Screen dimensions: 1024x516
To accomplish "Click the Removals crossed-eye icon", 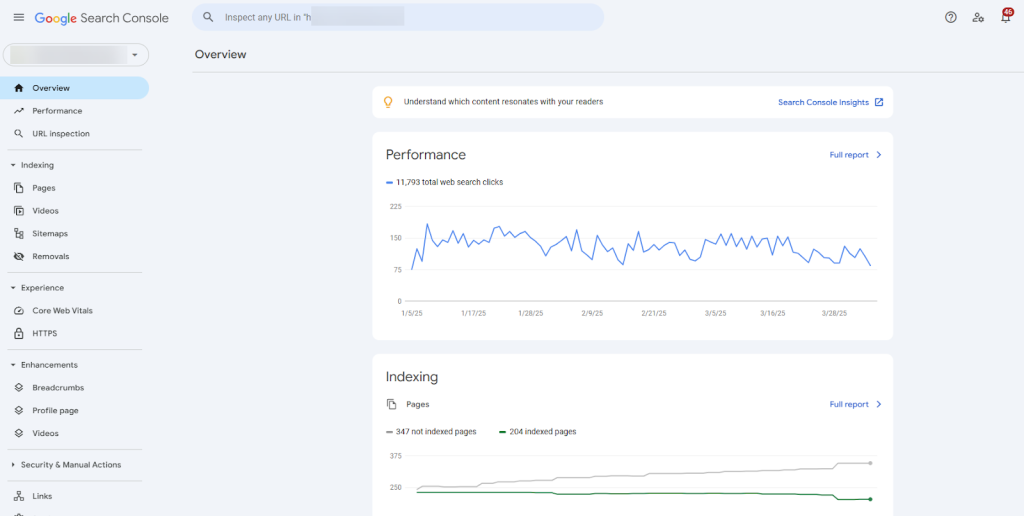I will point(19,257).
